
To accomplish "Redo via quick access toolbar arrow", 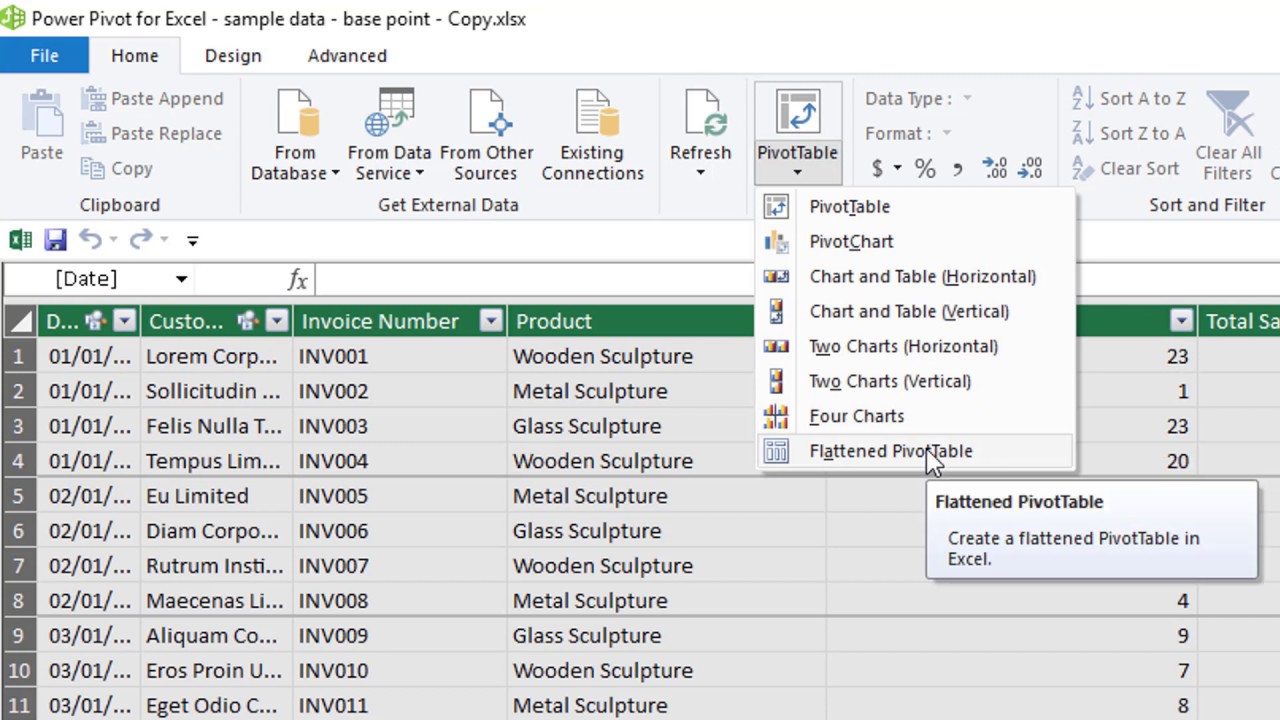I will pyautogui.click(x=141, y=240).
